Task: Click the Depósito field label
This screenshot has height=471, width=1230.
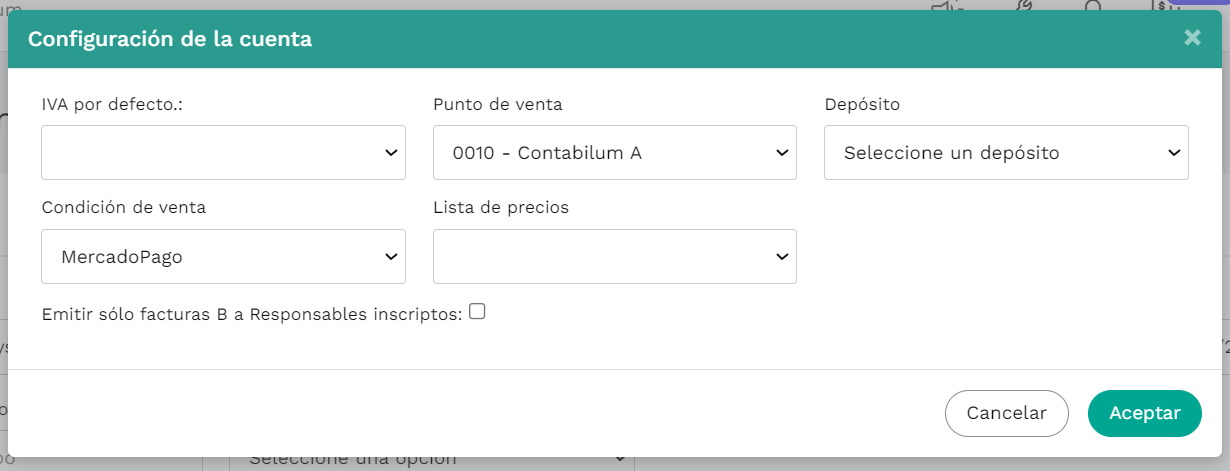Action: [x=860, y=104]
